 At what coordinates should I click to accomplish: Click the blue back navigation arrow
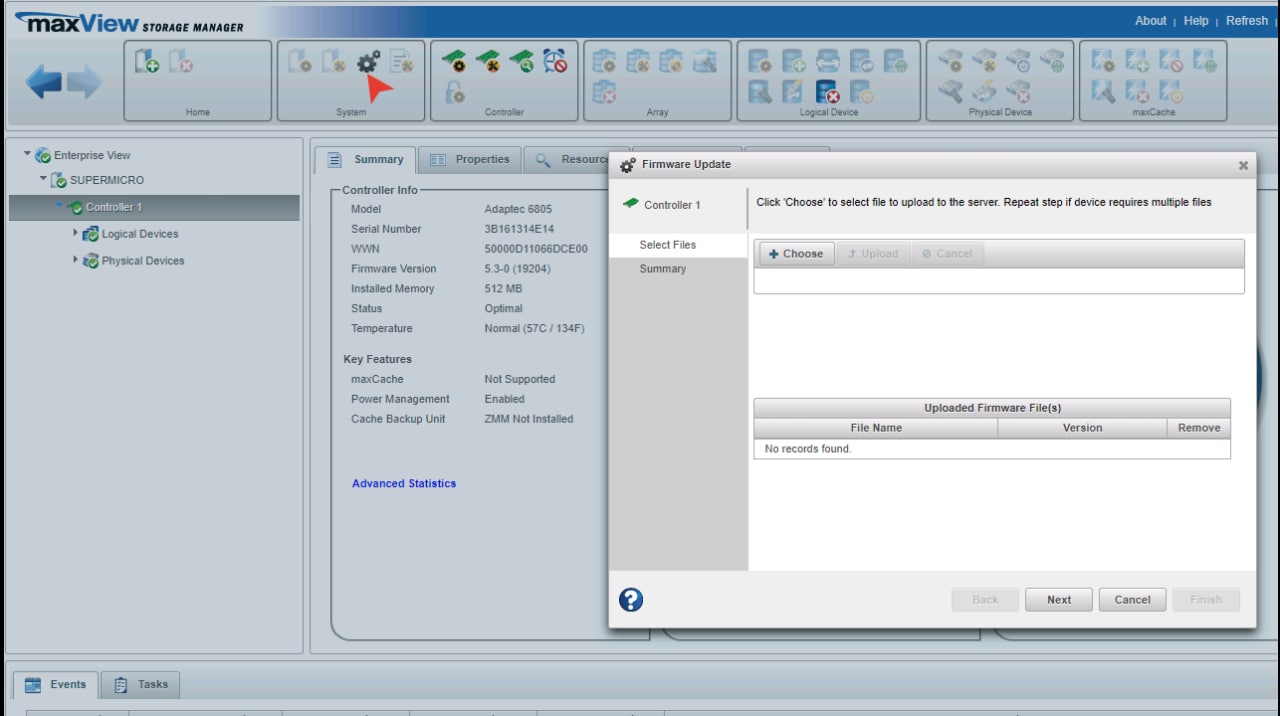tap(44, 83)
